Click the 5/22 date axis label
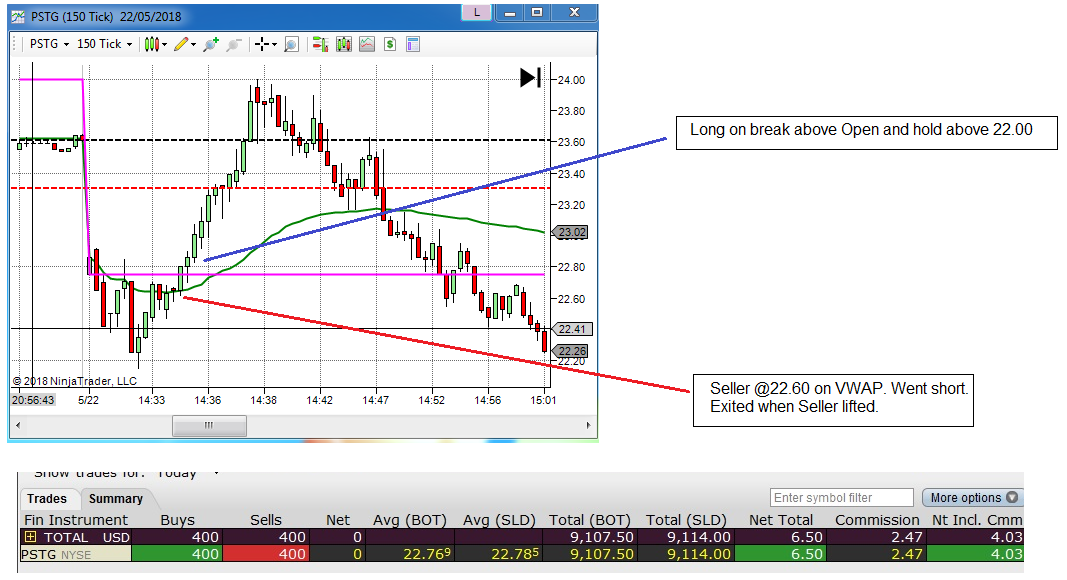Image resolution: width=1067 pixels, height=580 pixels. click(88, 400)
